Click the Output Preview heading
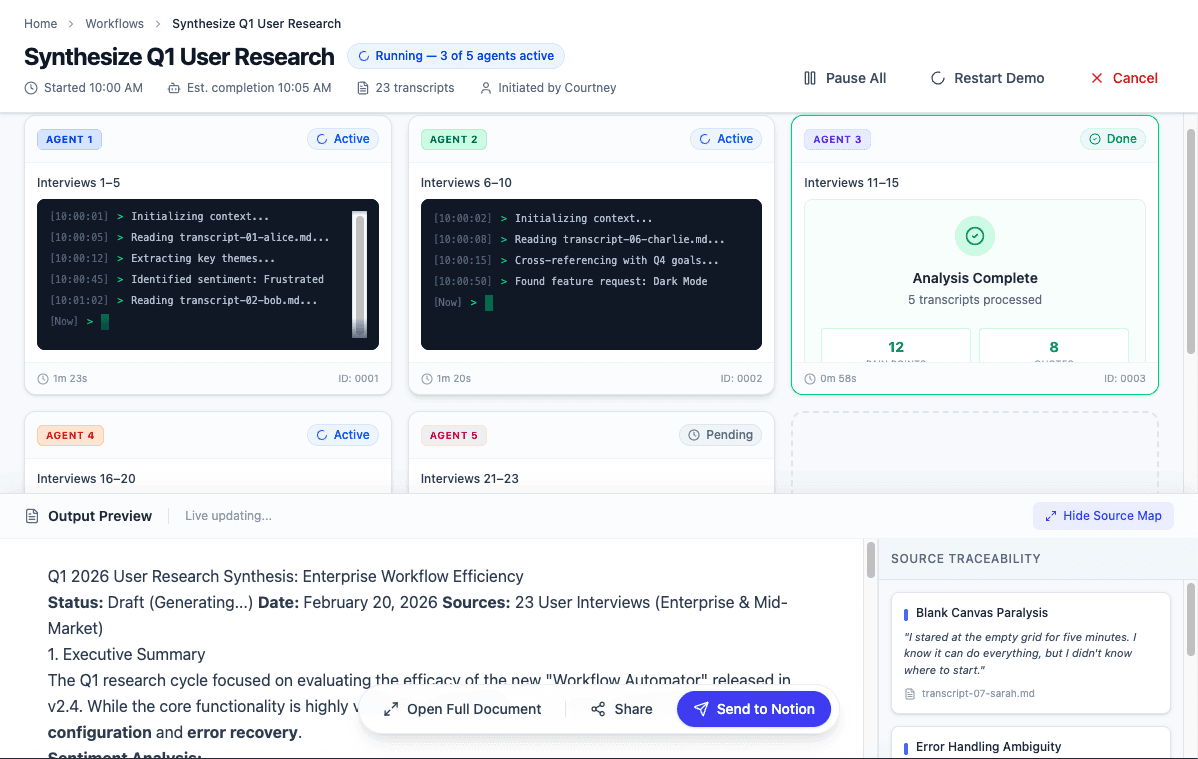Viewport: 1198px width, 759px height. click(100, 516)
